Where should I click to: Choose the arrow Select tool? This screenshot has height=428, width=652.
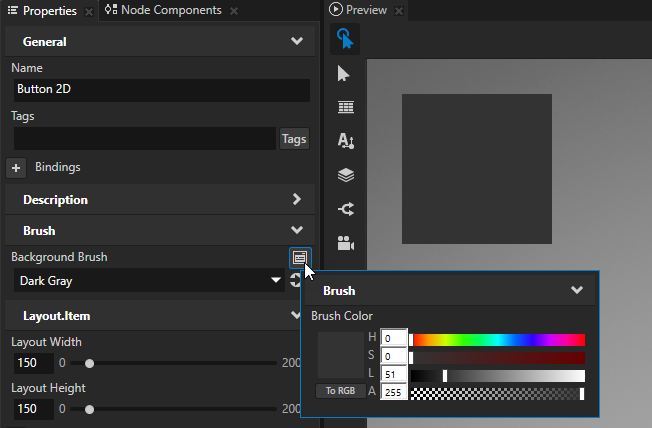[345, 73]
